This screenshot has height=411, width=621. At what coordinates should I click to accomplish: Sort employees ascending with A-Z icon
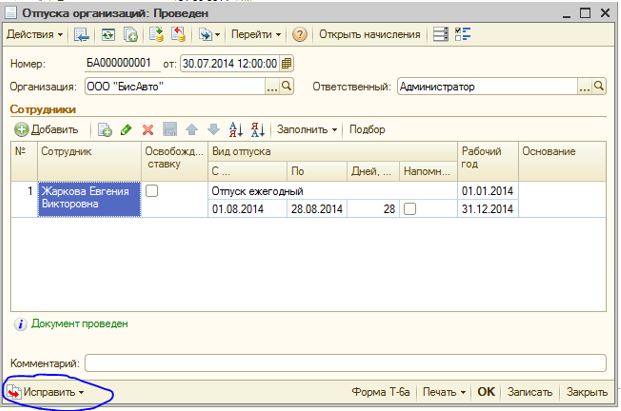(x=236, y=130)
